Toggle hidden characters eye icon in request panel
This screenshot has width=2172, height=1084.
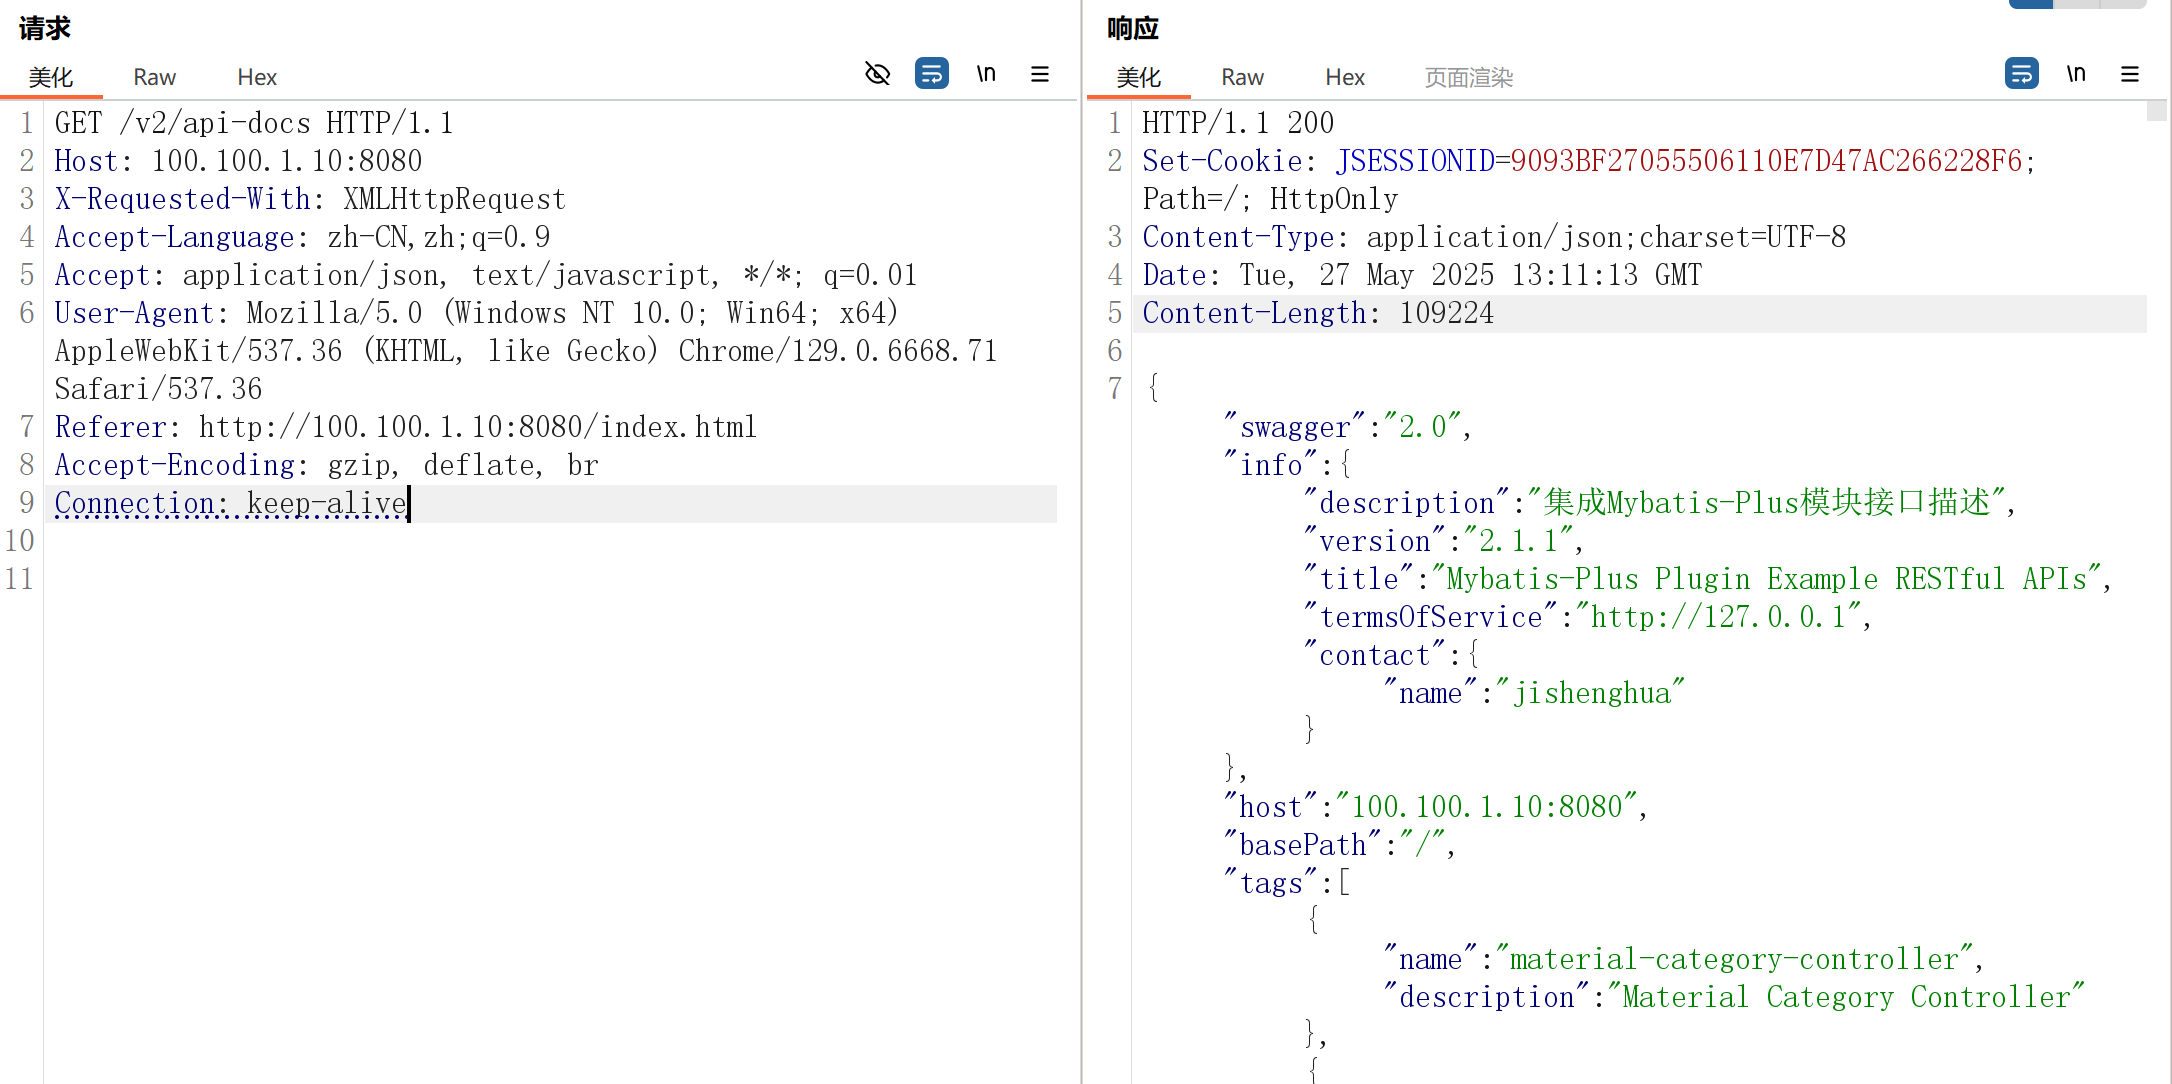tap(877, 74)
